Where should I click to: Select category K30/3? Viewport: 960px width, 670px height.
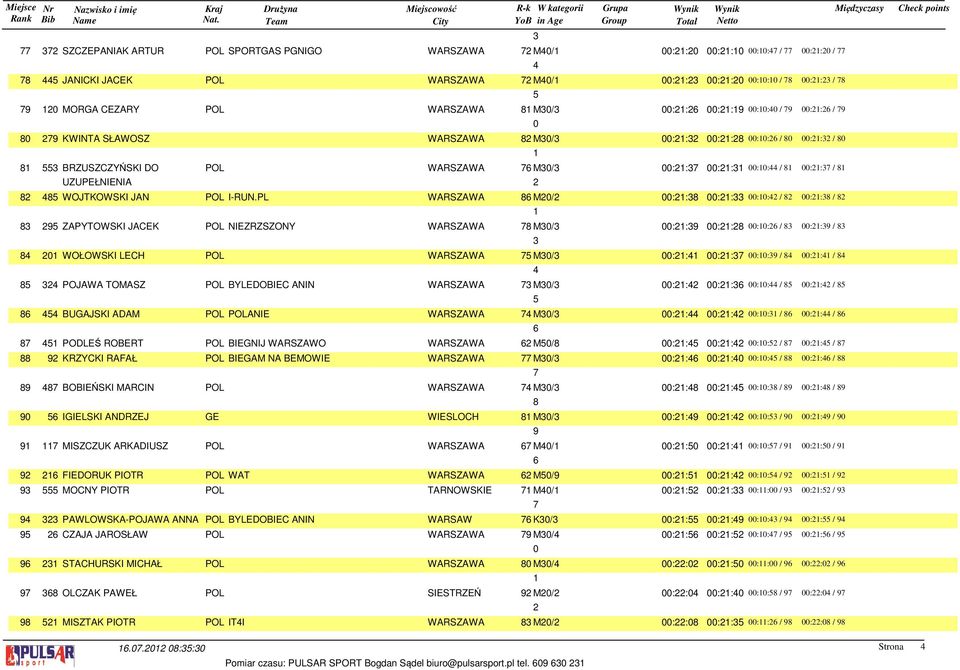(546, 519)
